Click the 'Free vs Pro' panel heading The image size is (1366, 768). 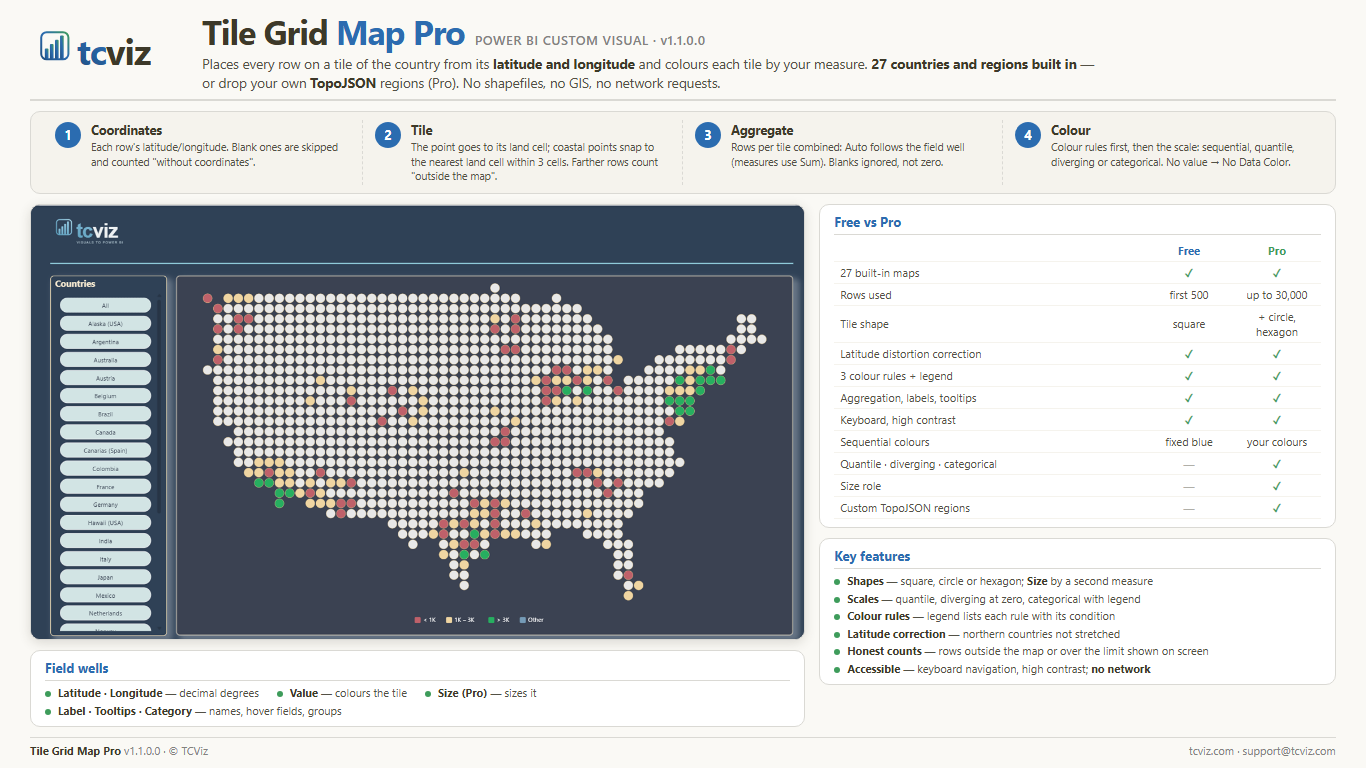coord(867,222)
